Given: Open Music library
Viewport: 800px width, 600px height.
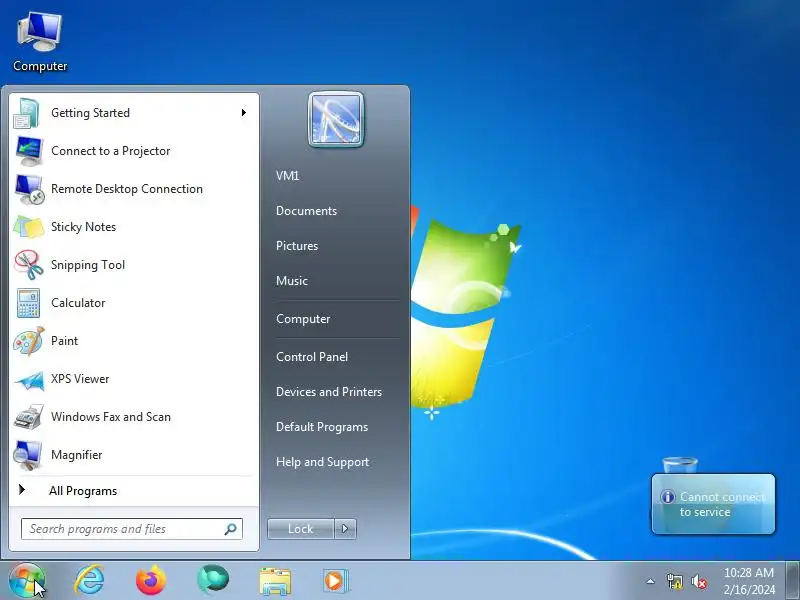Looking at the screenshot, I should (292, 281).
